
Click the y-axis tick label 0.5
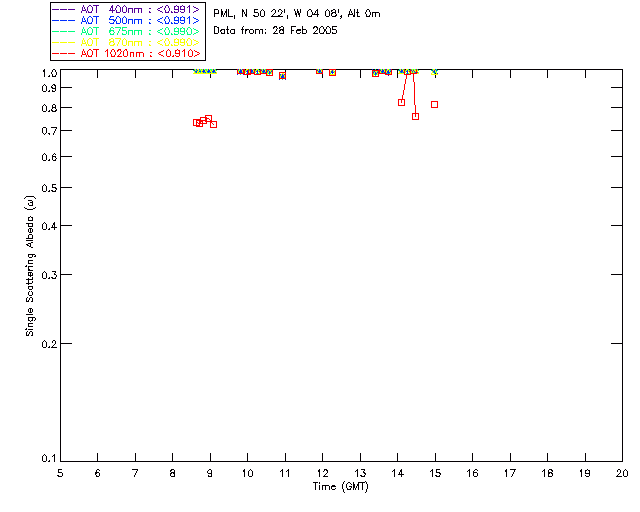click(49, 188)
